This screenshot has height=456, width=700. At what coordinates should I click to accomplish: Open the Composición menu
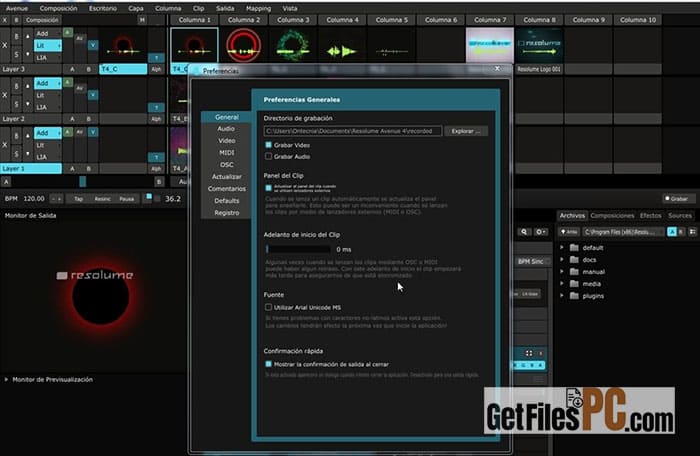(58, 8)
